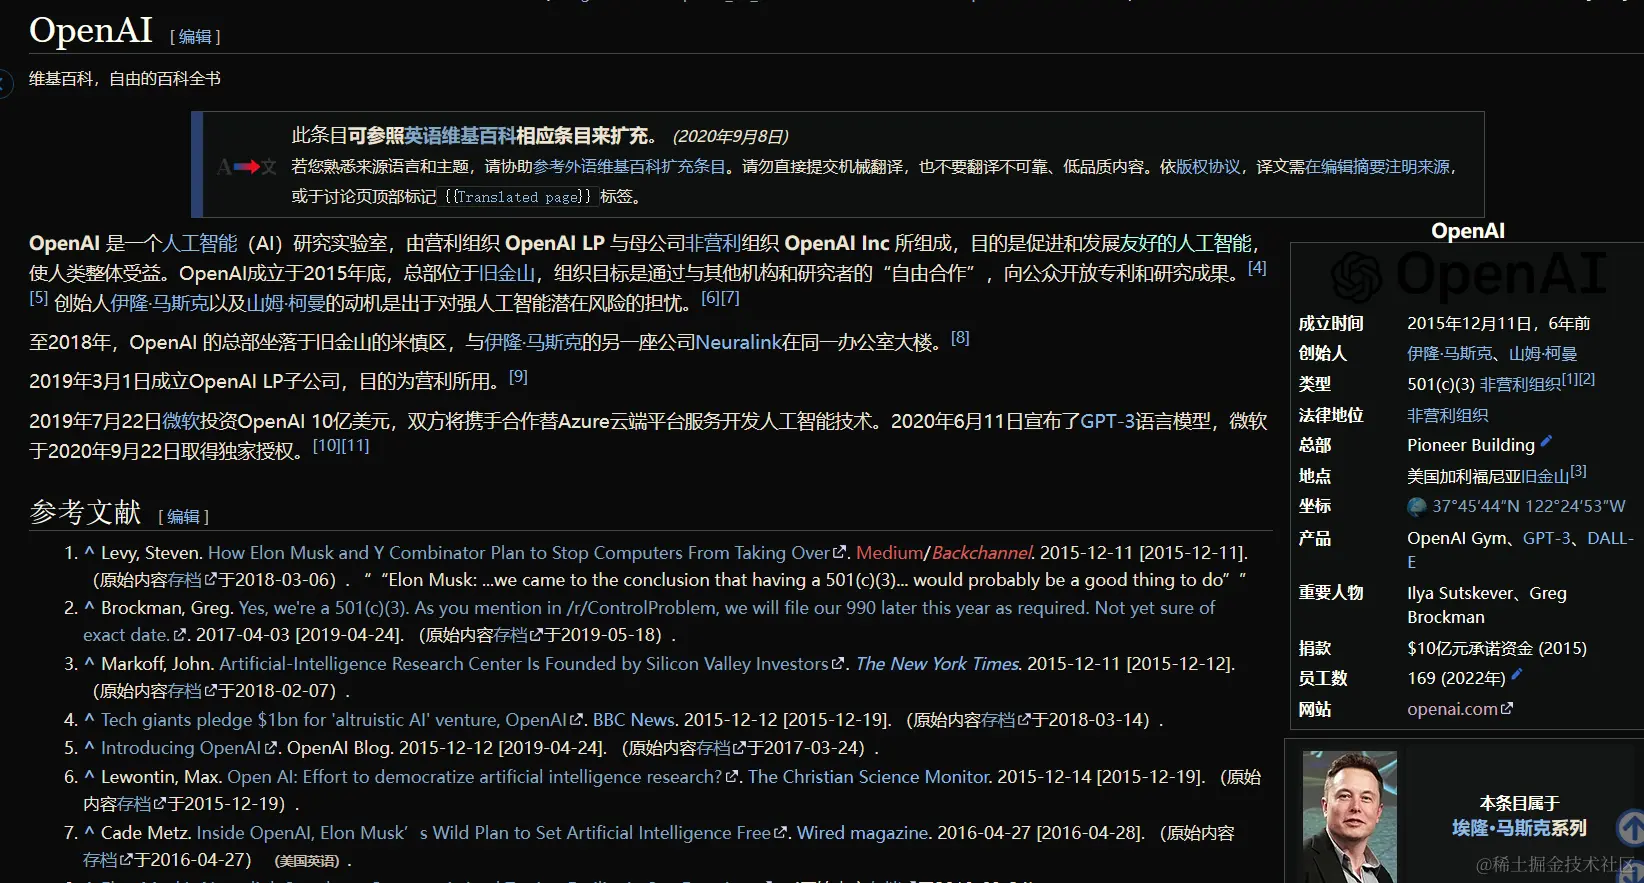The width and height of the screenshot is (1644, 883).
Task: Open the BBC News link
Action: [633, 720]
